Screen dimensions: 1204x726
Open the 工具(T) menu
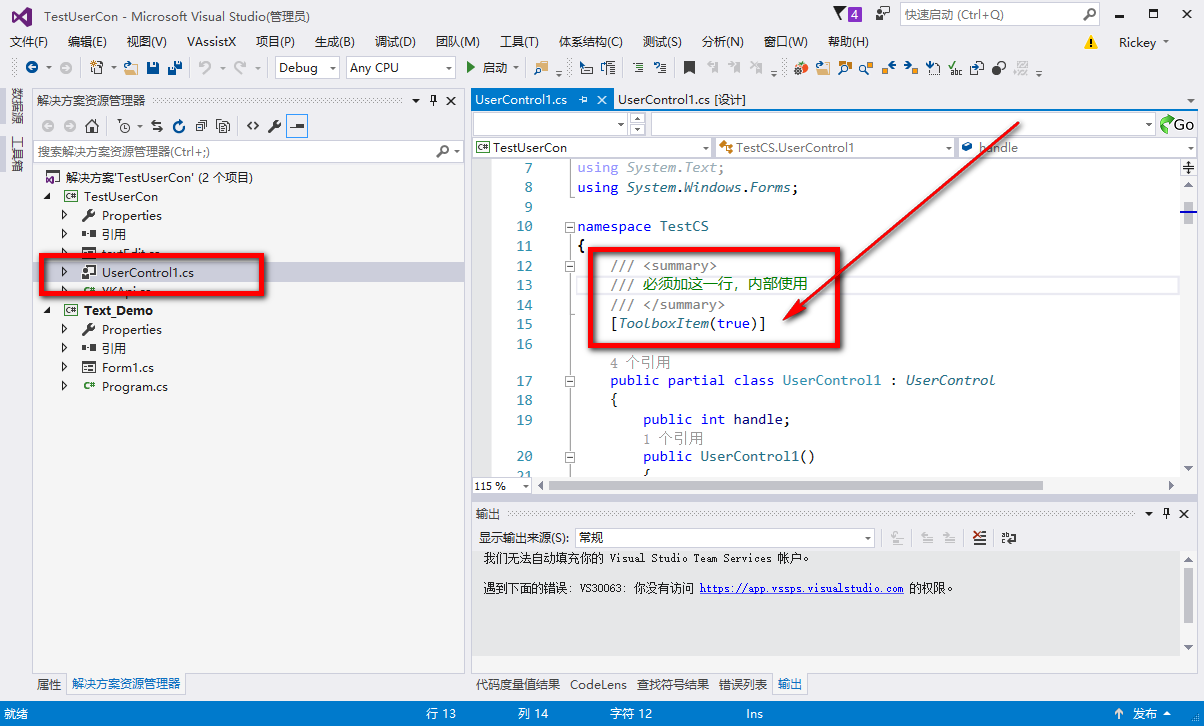(519, 42)
